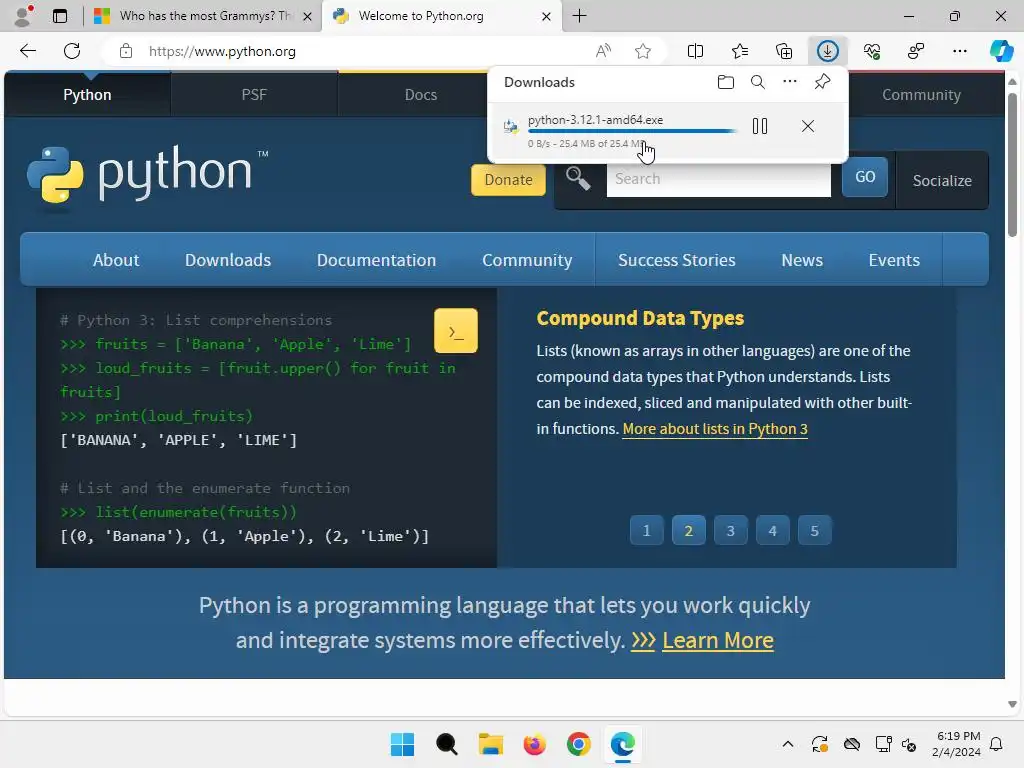Click the Donate button
The height and width of the screenshot is (768, 1024).
[508, 180]
